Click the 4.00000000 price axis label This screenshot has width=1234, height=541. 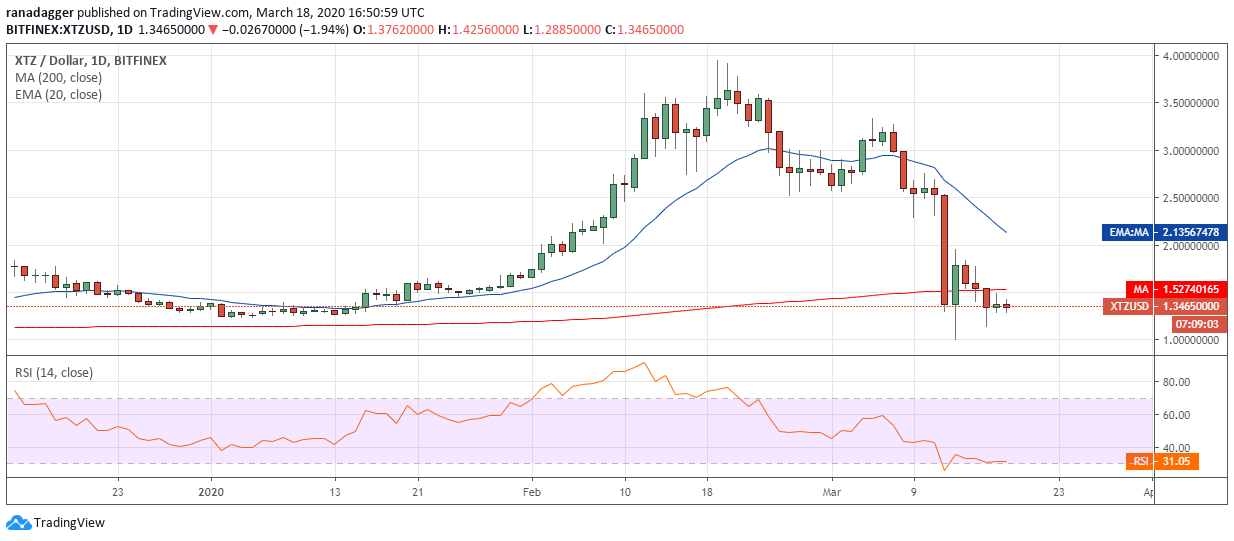tap(1189, 57)
